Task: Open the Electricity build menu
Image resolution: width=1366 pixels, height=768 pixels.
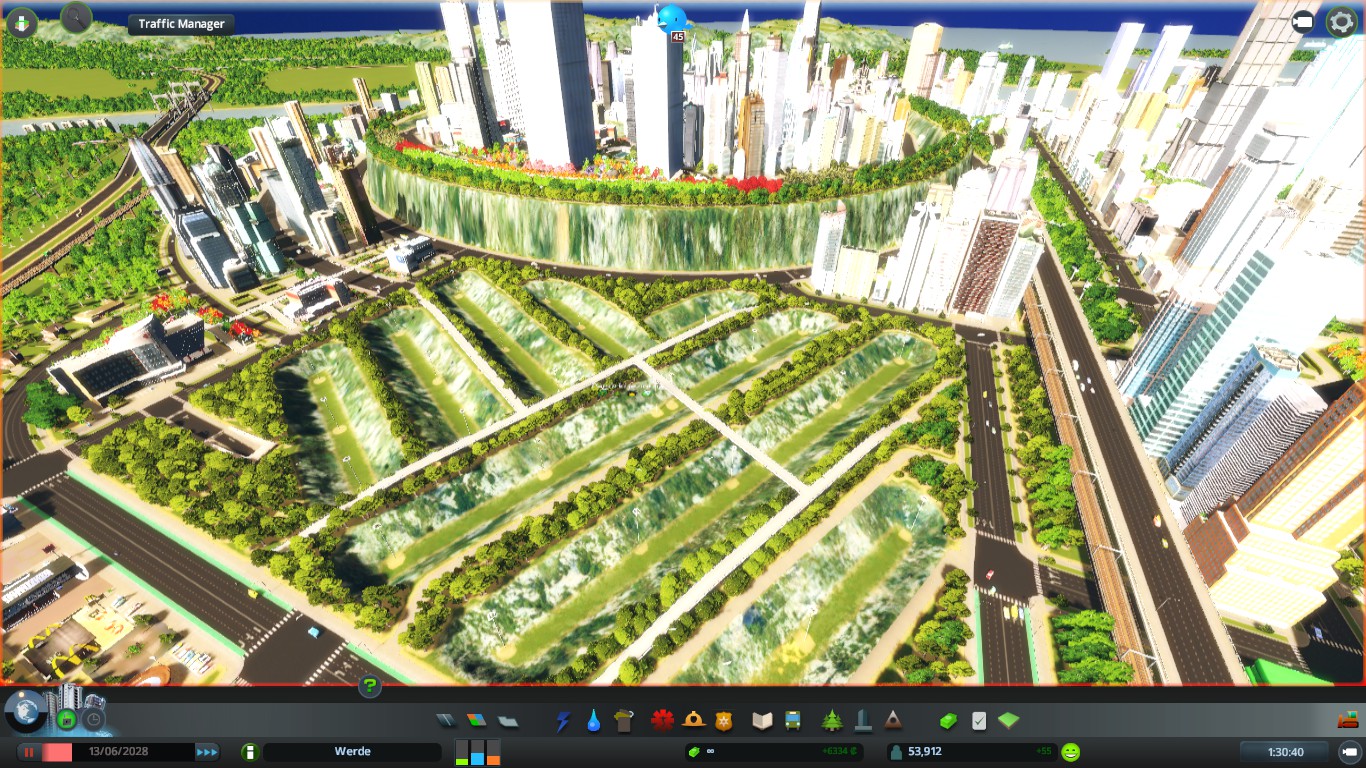Action: (x=563, y=720)
